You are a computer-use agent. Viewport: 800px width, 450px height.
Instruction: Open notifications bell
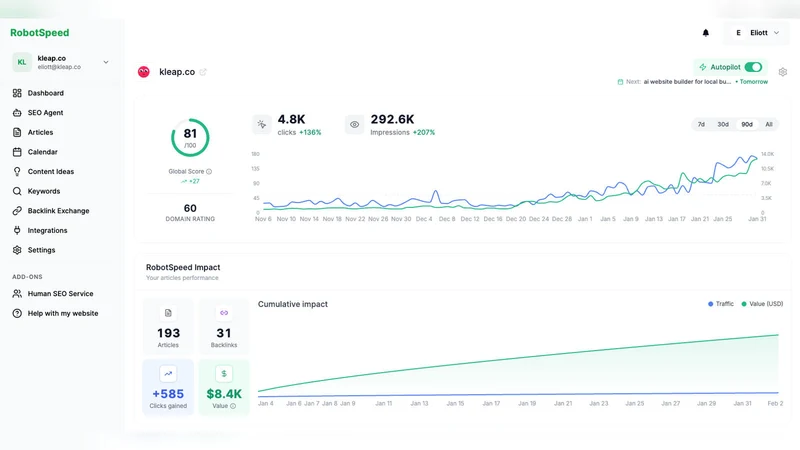pos(706,33)
